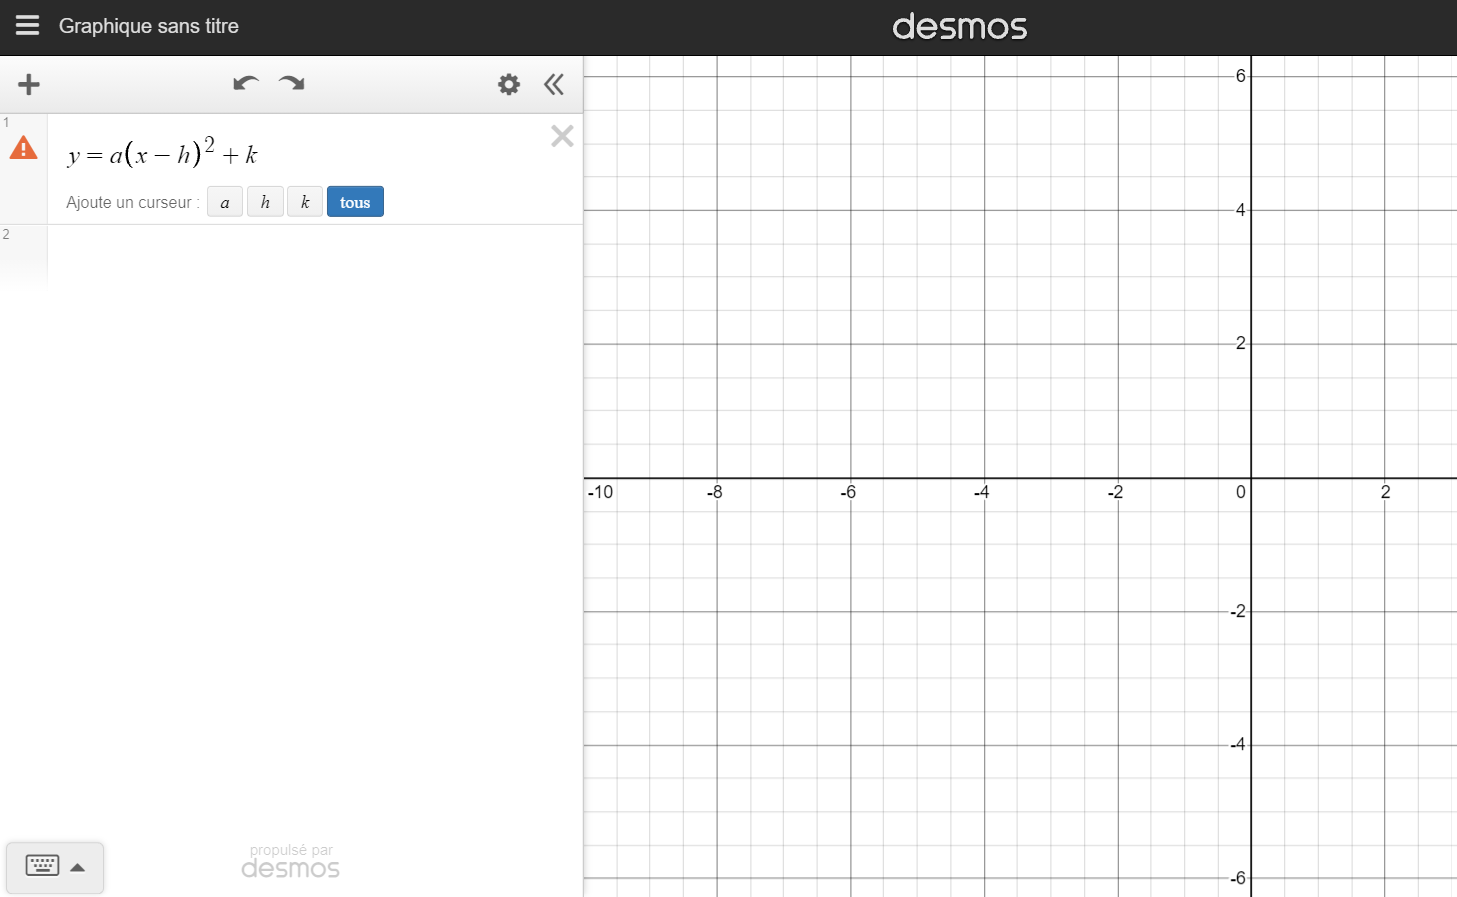The image size is (1457, 897).
Task: Collapse the expression list panel
Action: (554, 85)
